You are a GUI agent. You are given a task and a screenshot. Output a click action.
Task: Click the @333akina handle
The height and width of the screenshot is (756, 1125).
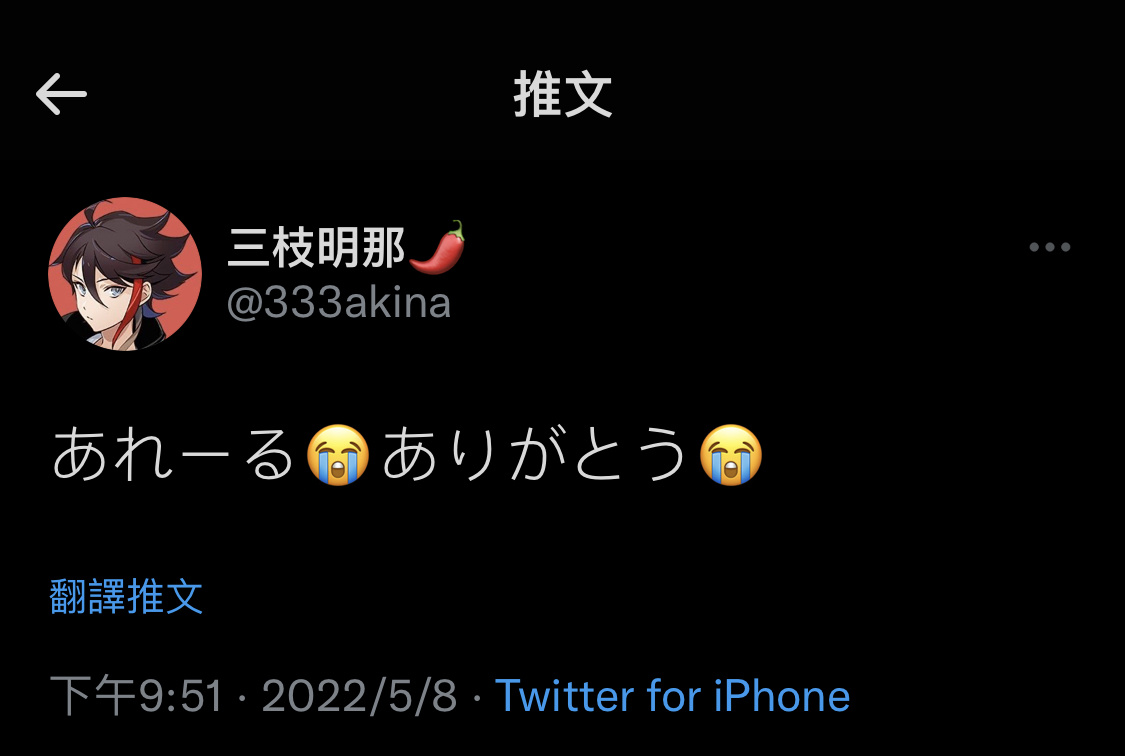click(339, 303)
